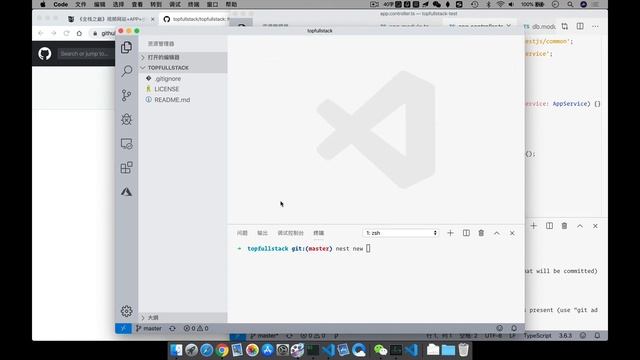
Task: Open the Help (帮助) menu
Action: 231,4
